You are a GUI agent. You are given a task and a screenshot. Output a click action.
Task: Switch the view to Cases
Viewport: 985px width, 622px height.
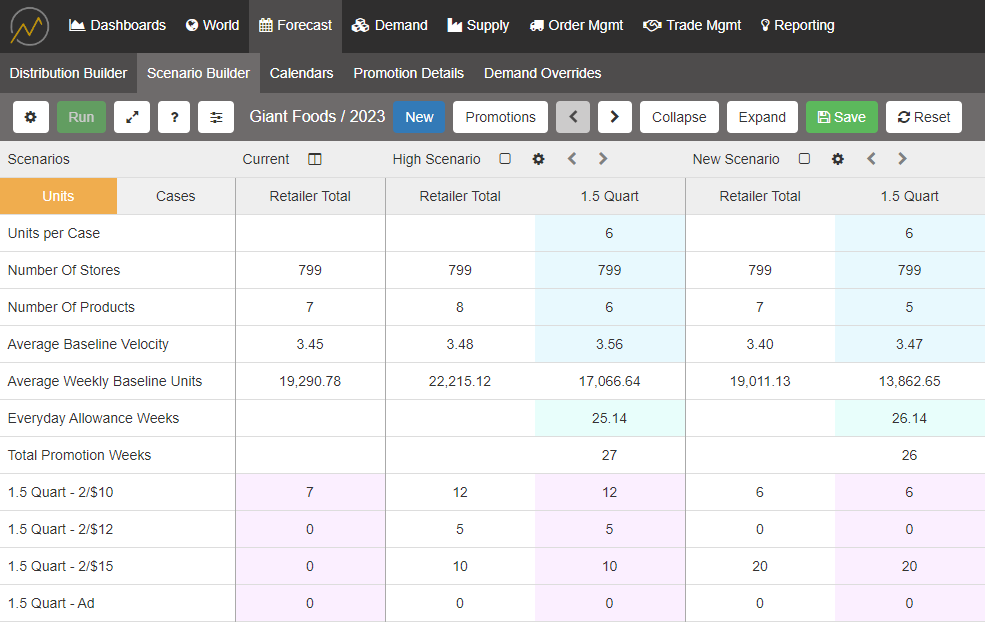tap(176, 196)
